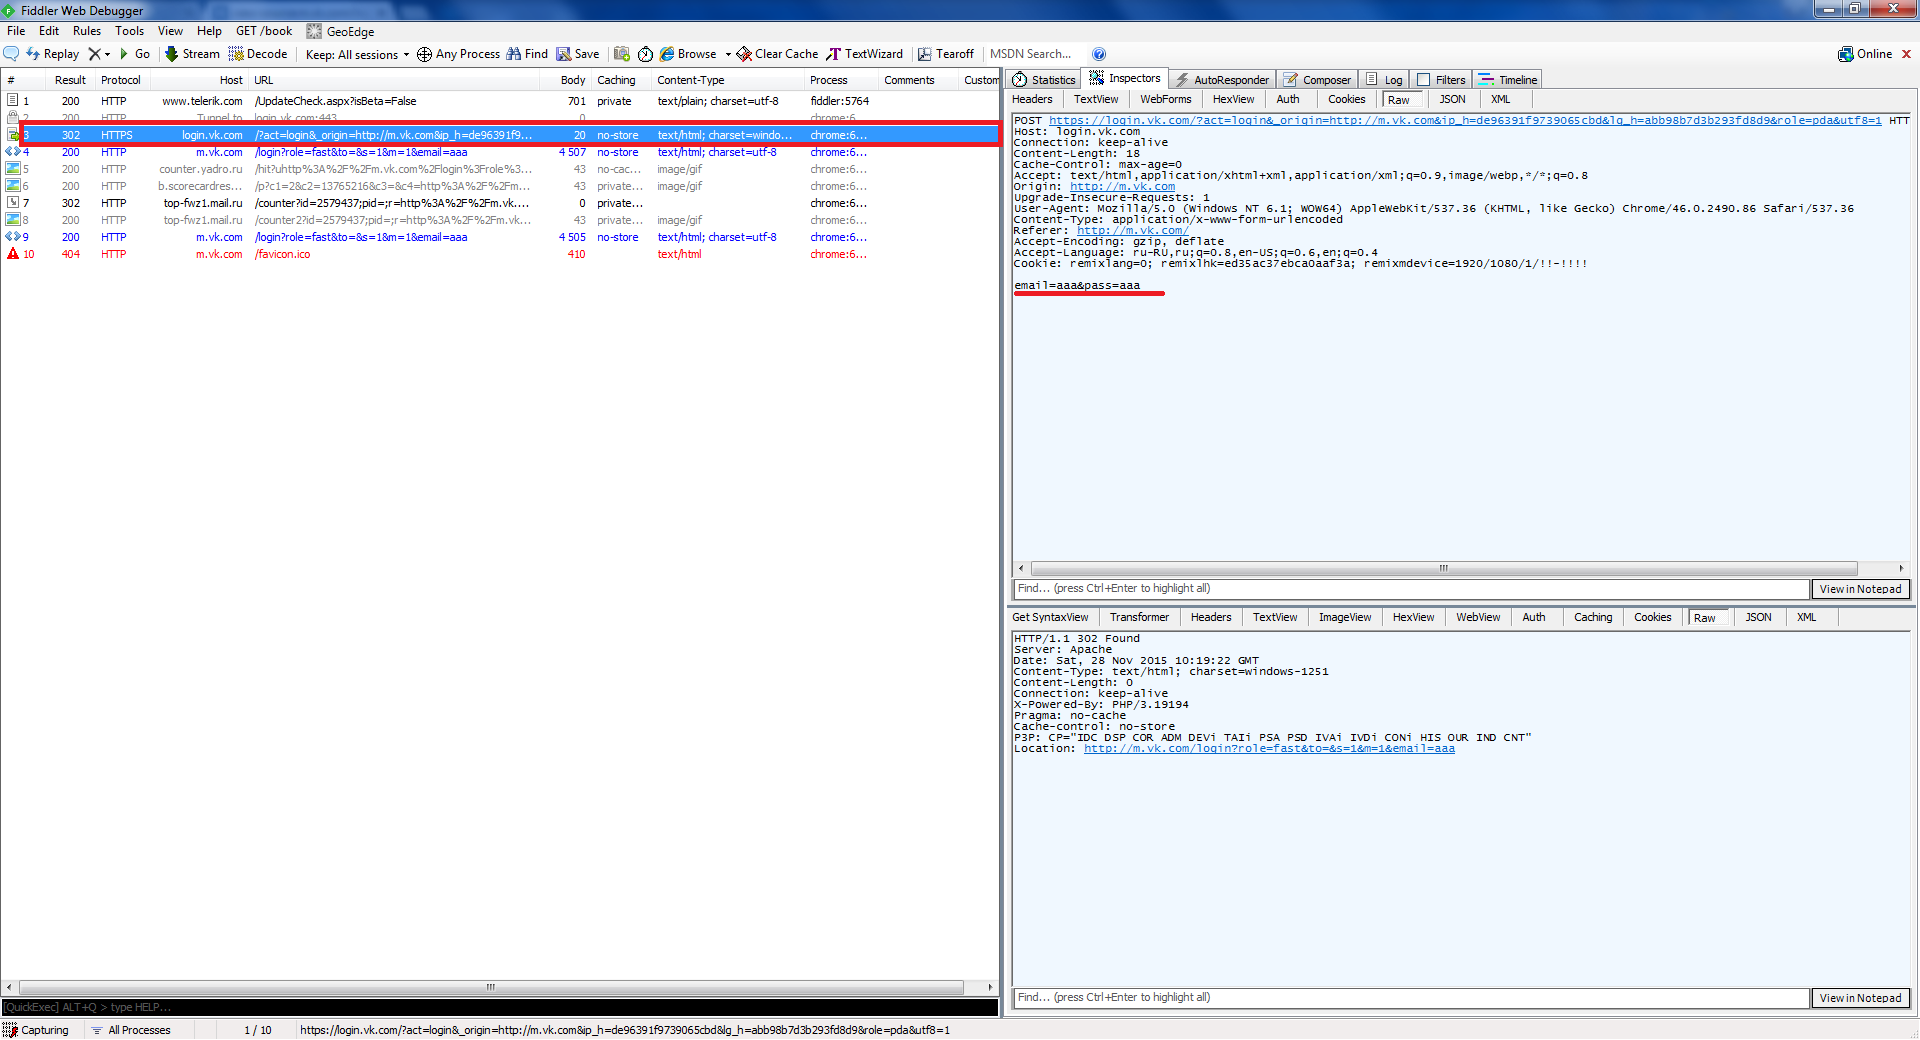Open the GET /book menu
Viewport: 1920px width, 1040px height.
click(x=264, y=31)
